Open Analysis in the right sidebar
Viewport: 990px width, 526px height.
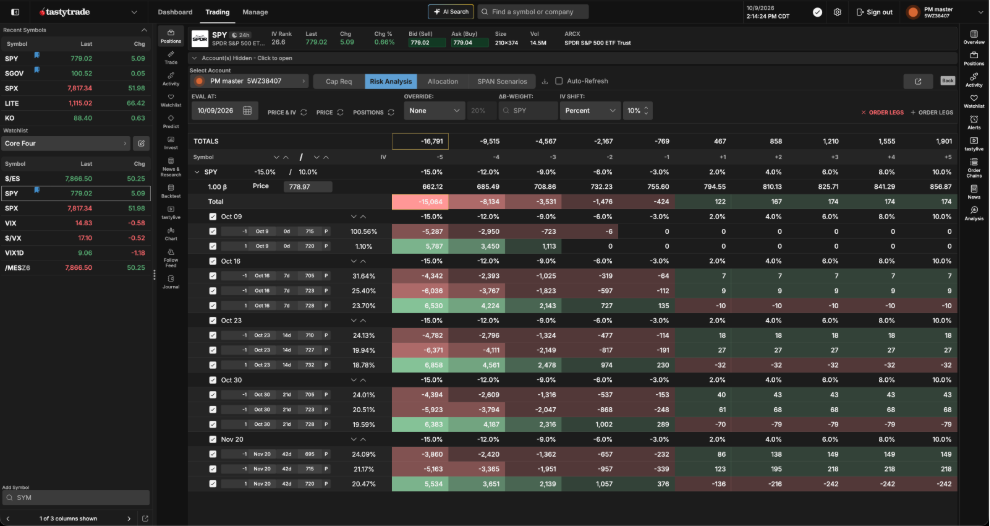tap(974, 213)
